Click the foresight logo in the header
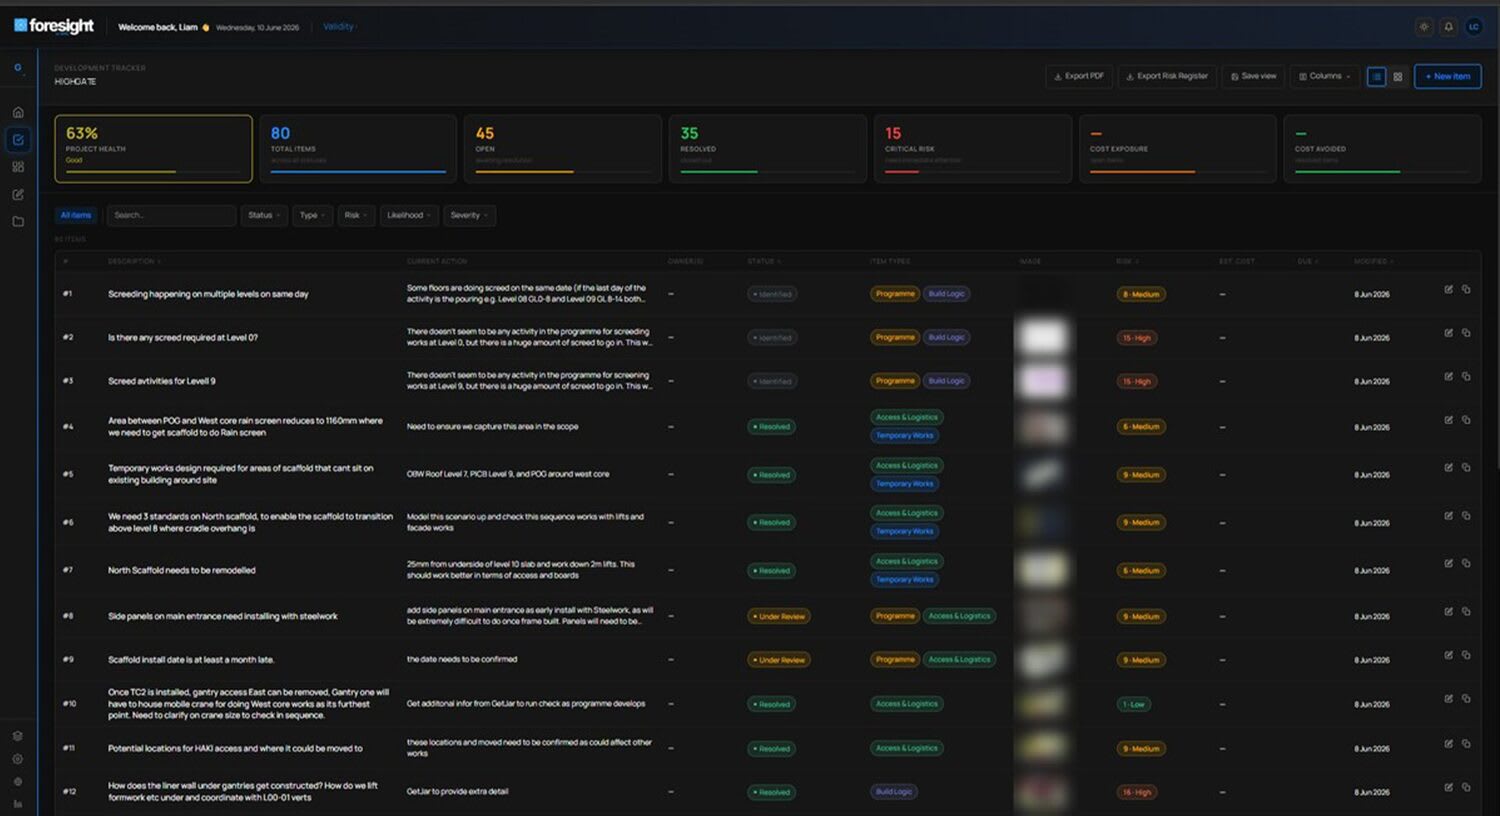The height and width of the screenshot is (816, 1500). 54,26
